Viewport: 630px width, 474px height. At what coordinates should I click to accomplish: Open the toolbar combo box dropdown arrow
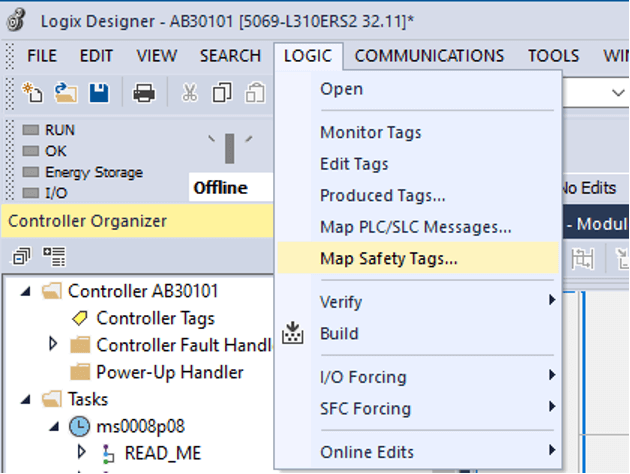coord(618,93)
